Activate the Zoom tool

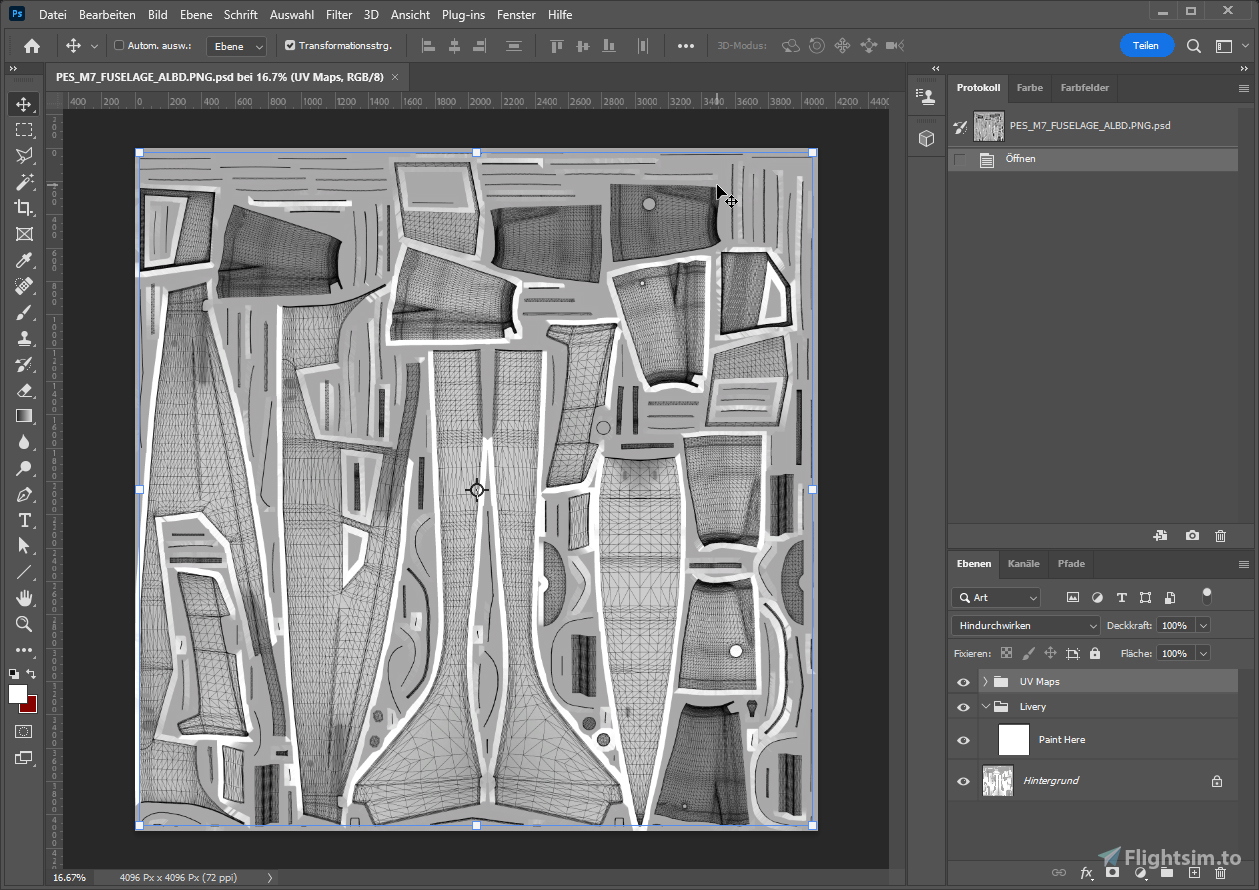[24, 624]
